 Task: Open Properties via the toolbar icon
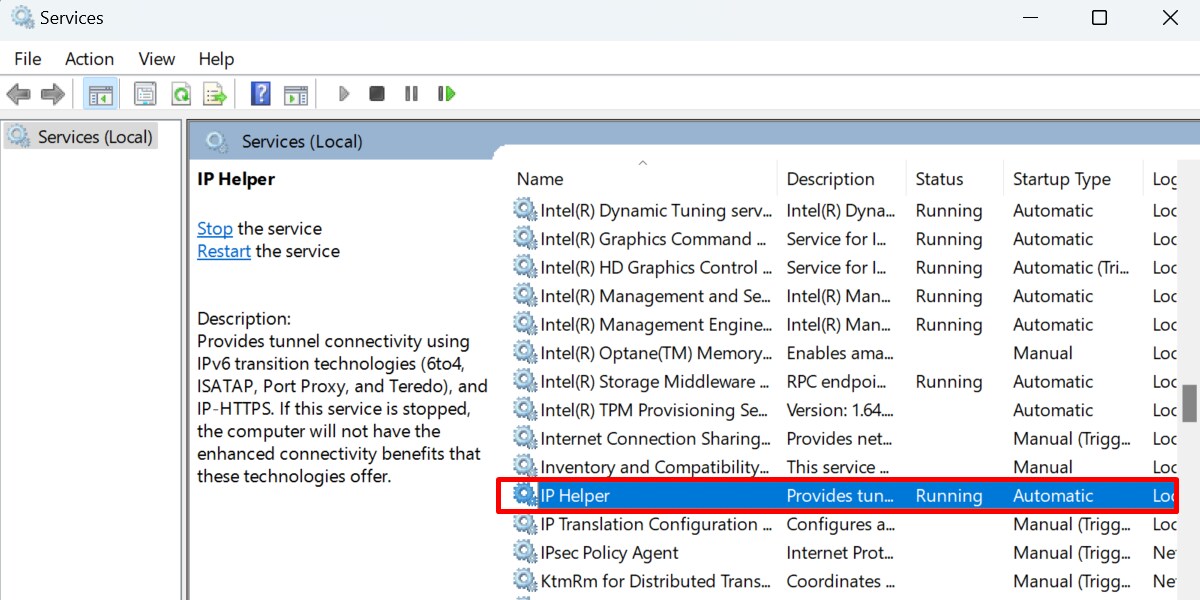coord(145,93)
